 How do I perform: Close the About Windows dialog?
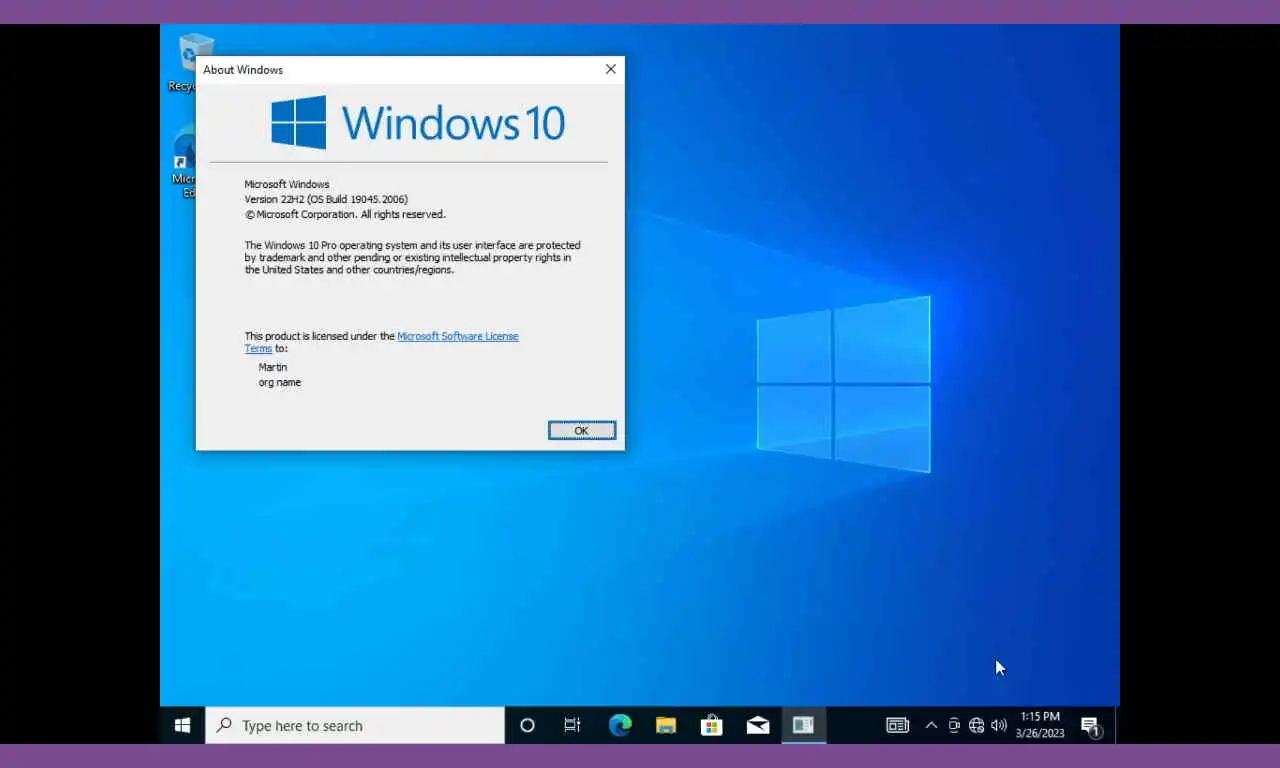tap(610, 69)
